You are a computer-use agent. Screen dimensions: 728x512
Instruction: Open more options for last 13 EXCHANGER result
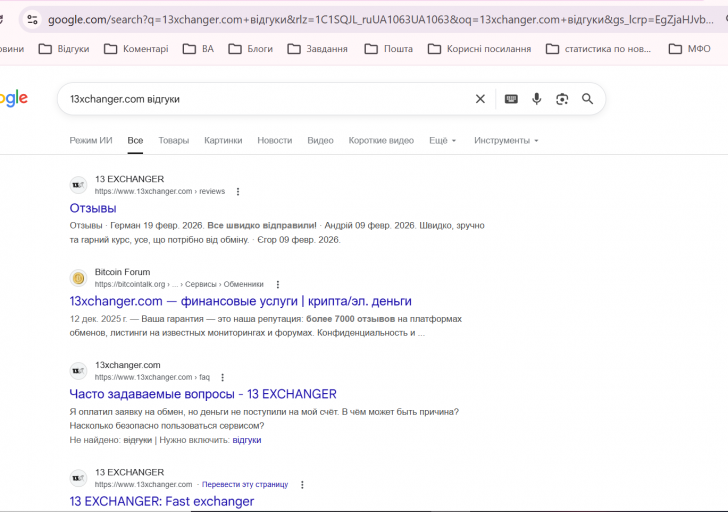click(302, 485)
